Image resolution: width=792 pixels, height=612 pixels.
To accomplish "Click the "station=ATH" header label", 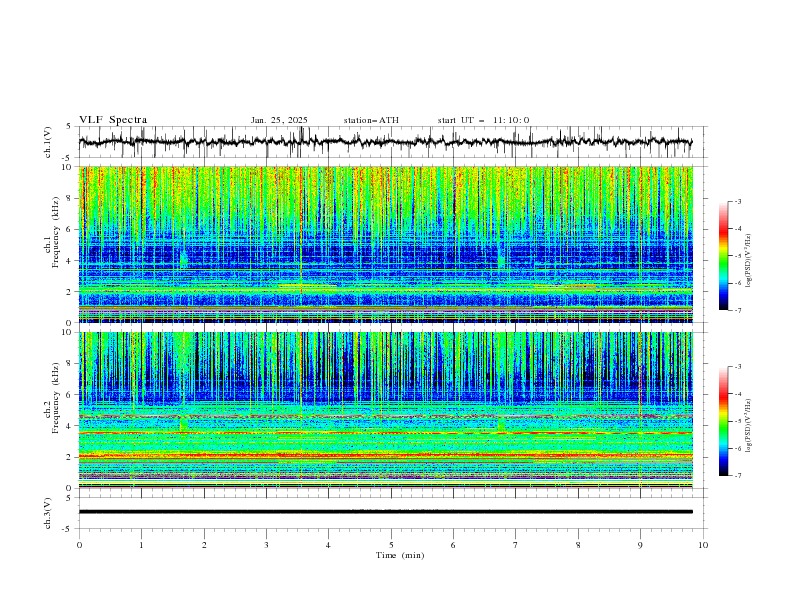I will click(x=371, y=120).
